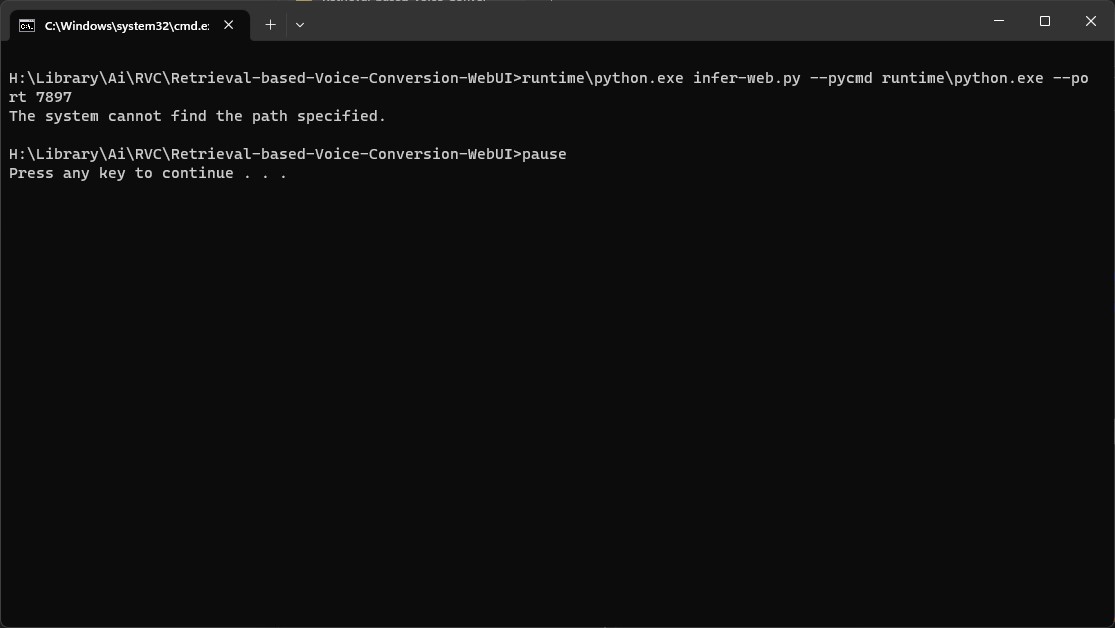
Task: Open the tab switcher dropdown next to plus button
Action: click(299, 24)
